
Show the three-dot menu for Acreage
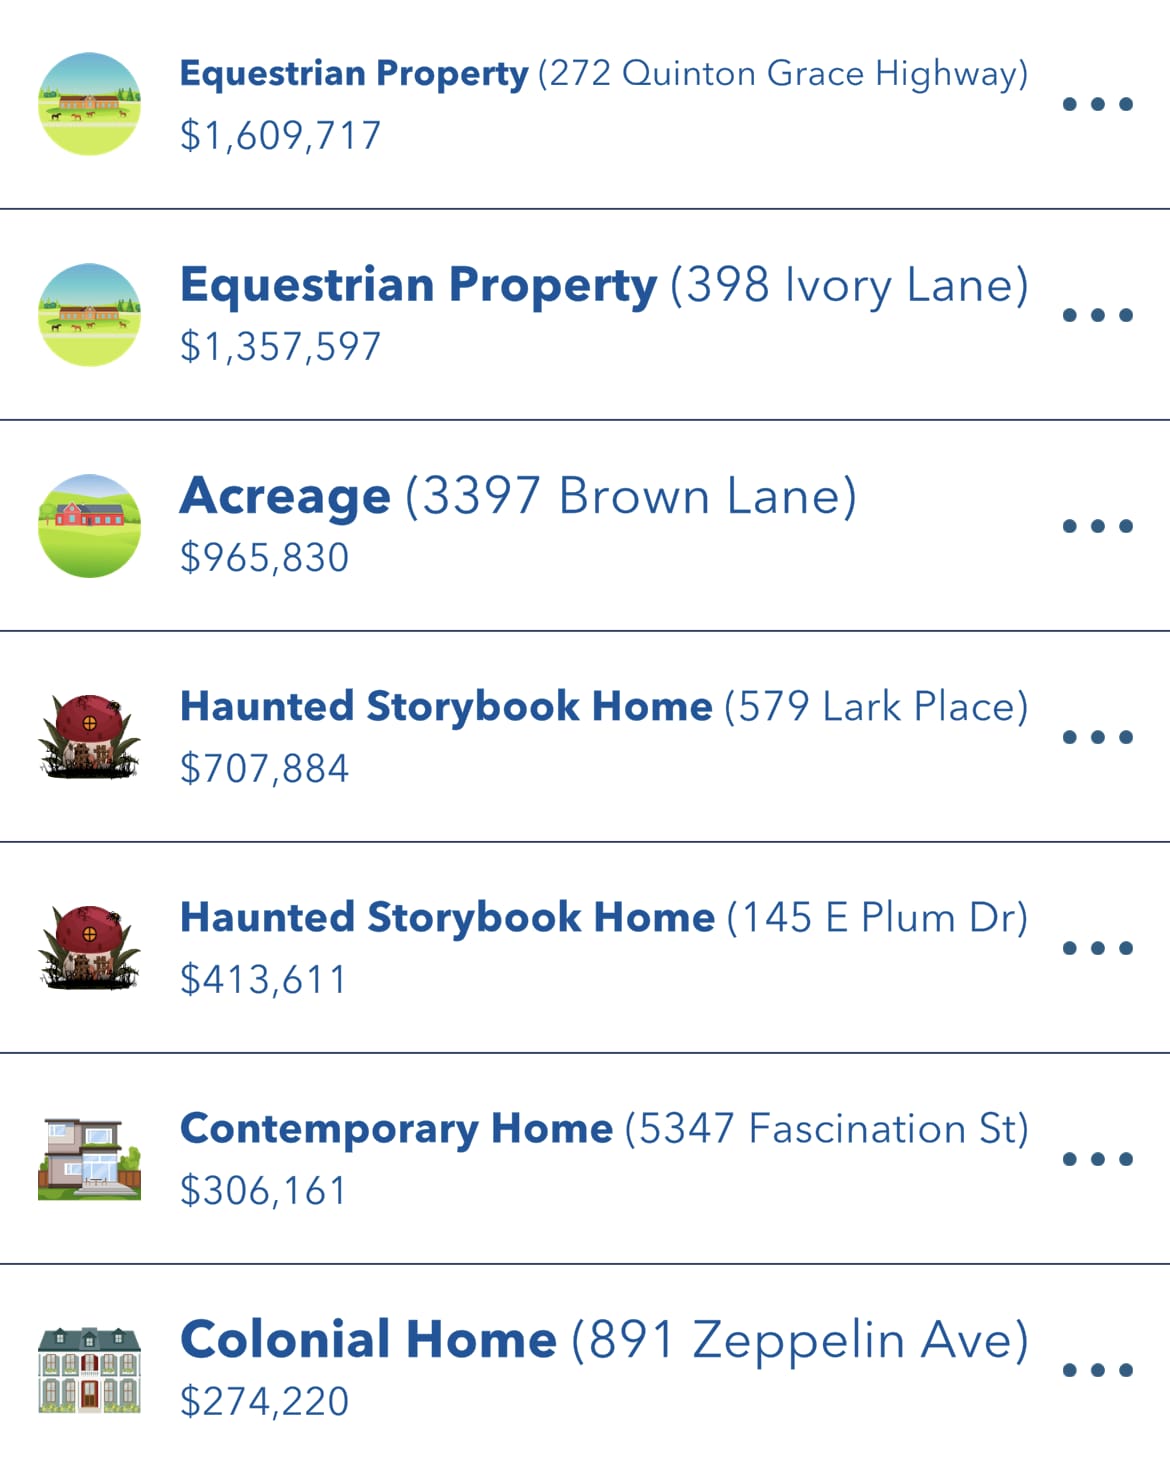click(x=1097, y=526)
